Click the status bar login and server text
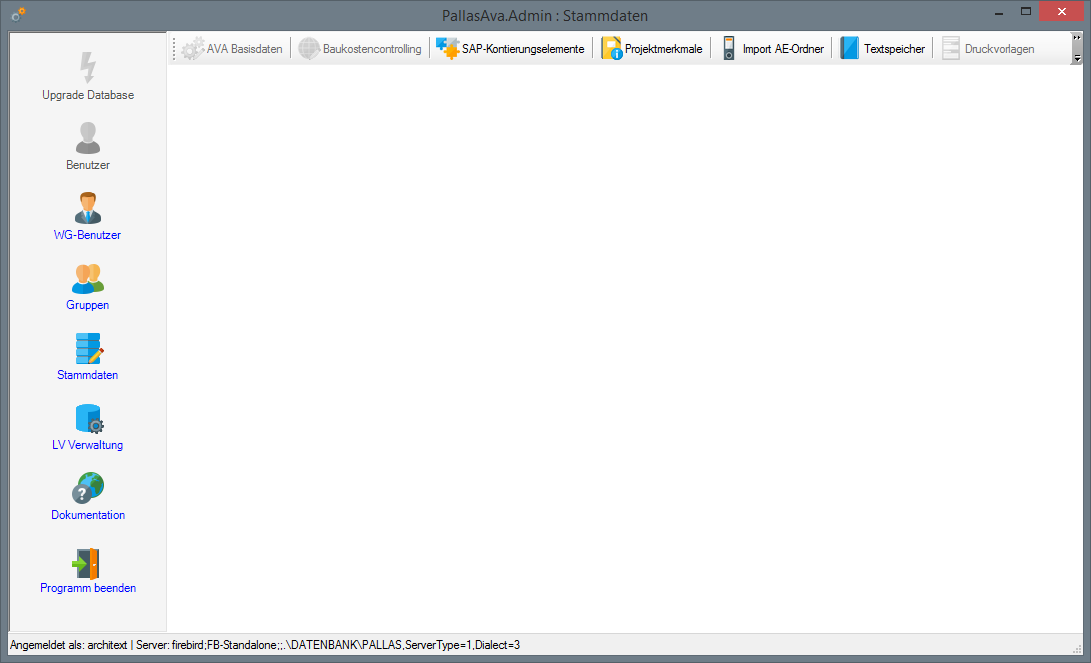This screenshot has height=663, width=1091. [265, 645]
